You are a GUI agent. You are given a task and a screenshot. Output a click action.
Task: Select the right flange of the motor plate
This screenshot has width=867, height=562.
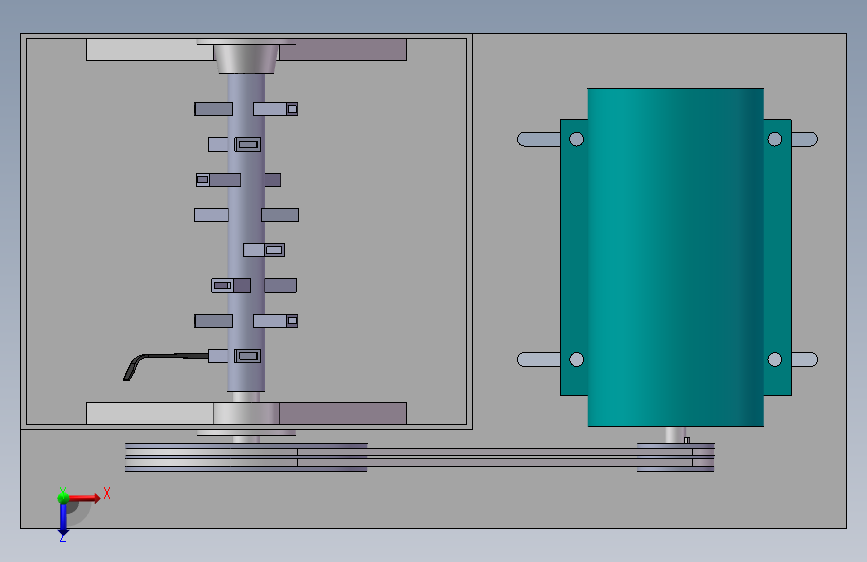(x=777, y=257)
